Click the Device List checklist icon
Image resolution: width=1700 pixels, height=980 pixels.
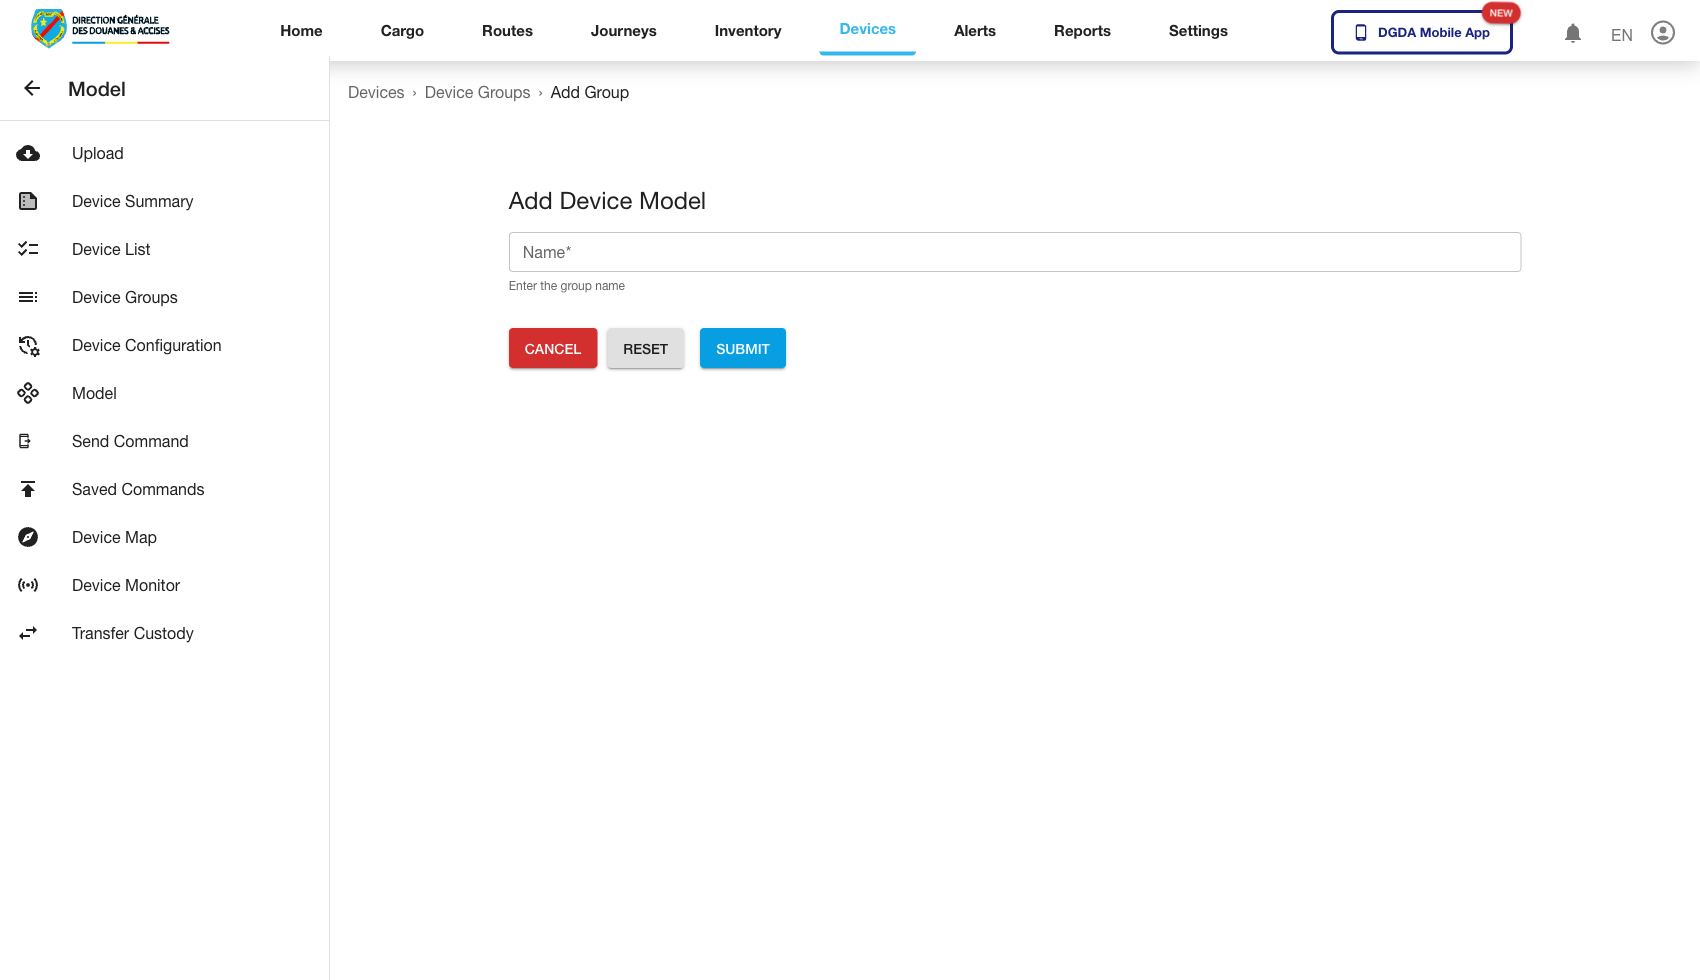28,249
